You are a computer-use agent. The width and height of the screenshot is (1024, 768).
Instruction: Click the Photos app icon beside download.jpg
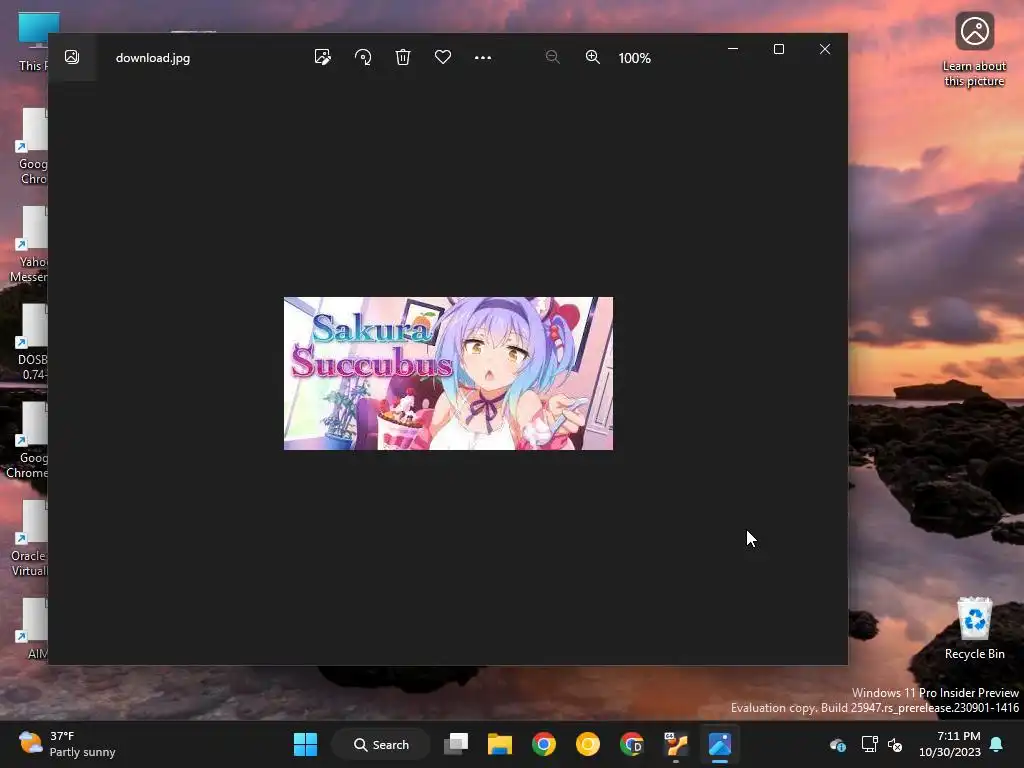pyautogui.click(x=72, y=57)
